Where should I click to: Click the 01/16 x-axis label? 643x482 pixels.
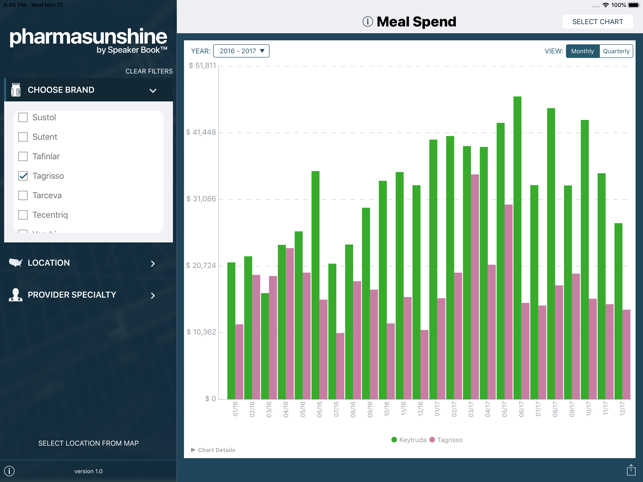point(235,409)
